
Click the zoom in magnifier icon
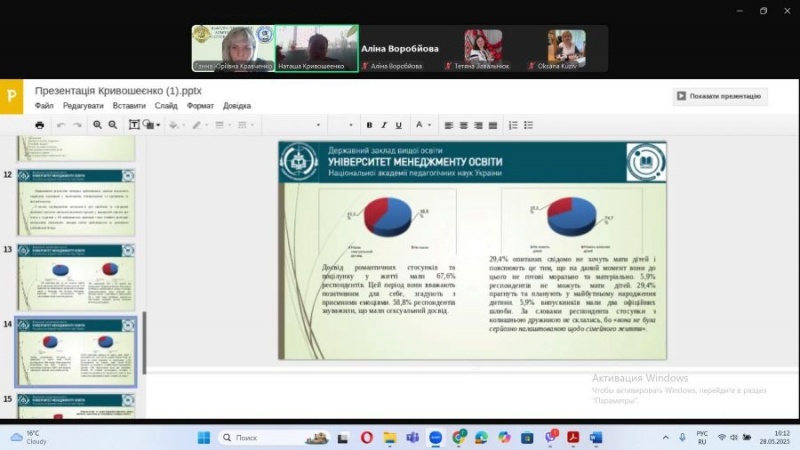(x=98, y=125)
